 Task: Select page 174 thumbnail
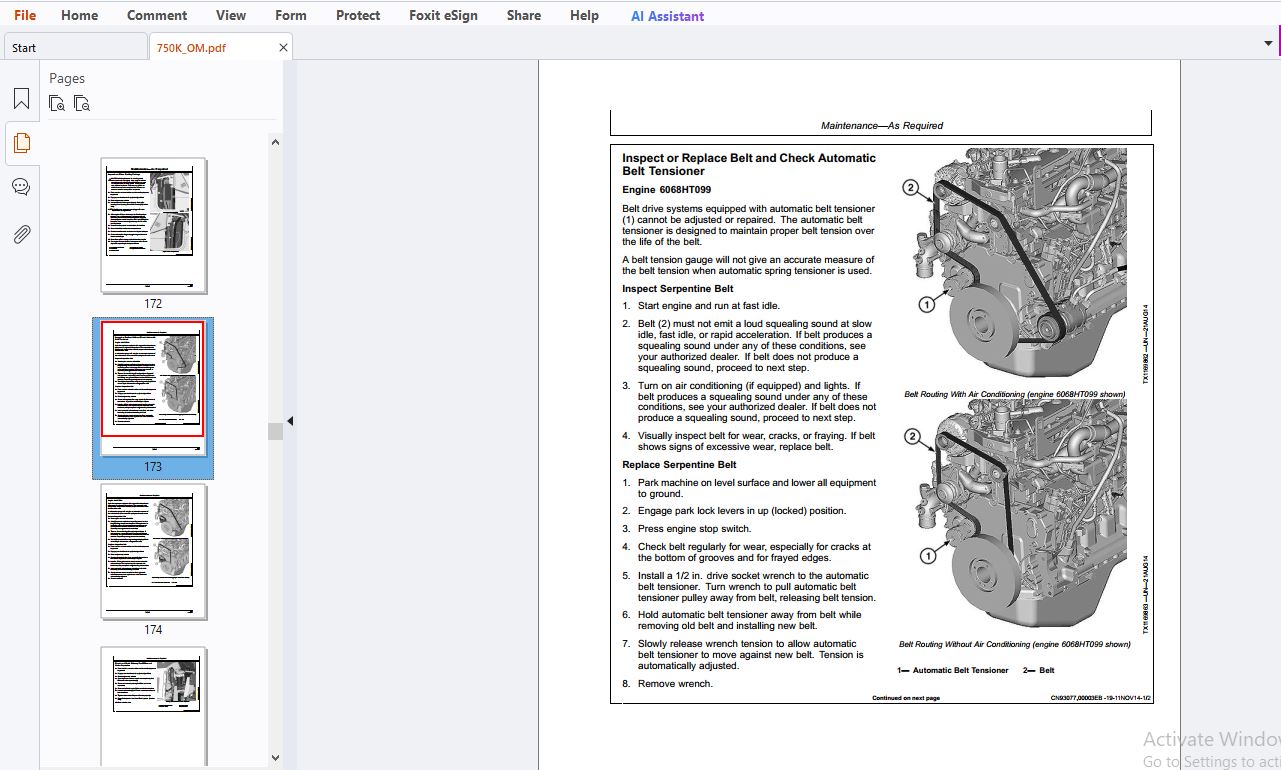(x=154, y=552)
